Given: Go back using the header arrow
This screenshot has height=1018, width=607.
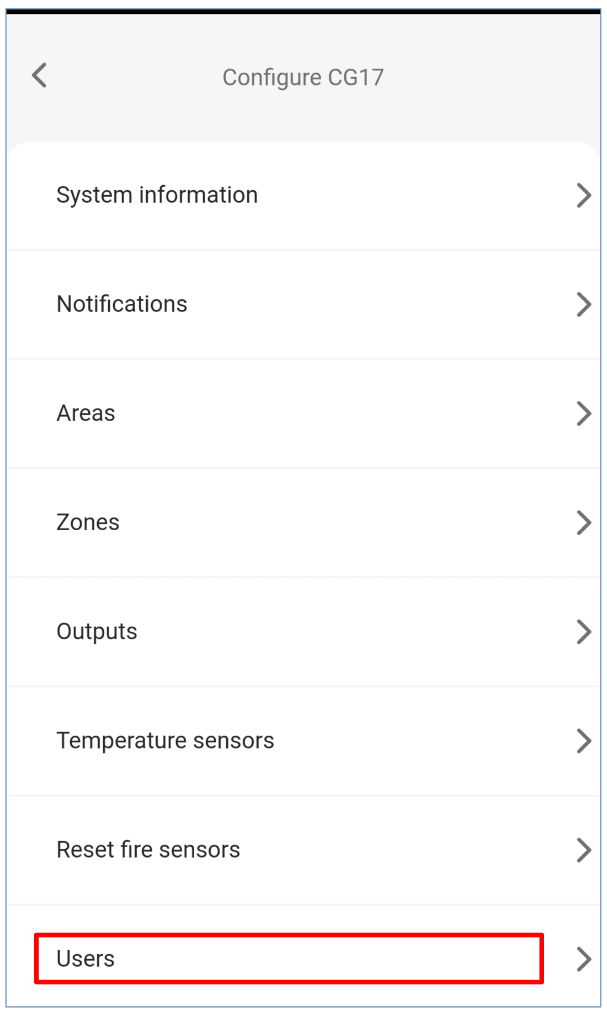Looking at the screenshot, I should [x=39, y=75].
